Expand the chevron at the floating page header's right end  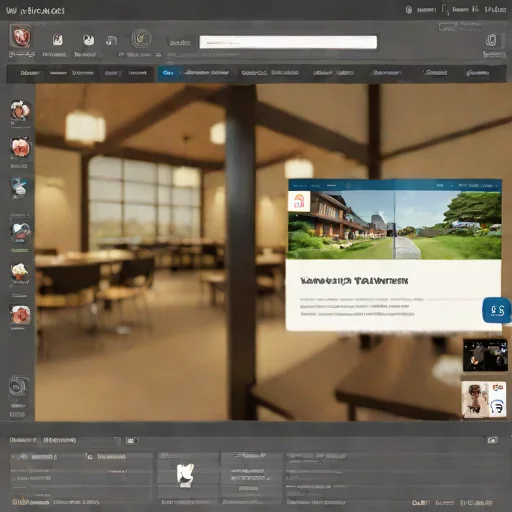pyautogui.click(x=496, y=186)
